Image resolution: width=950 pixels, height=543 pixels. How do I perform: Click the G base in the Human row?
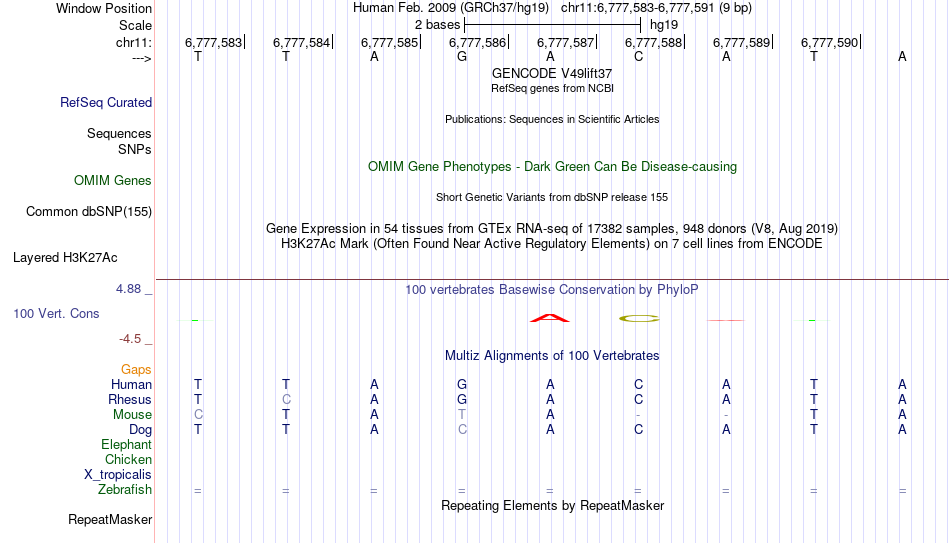coord(462,385)
